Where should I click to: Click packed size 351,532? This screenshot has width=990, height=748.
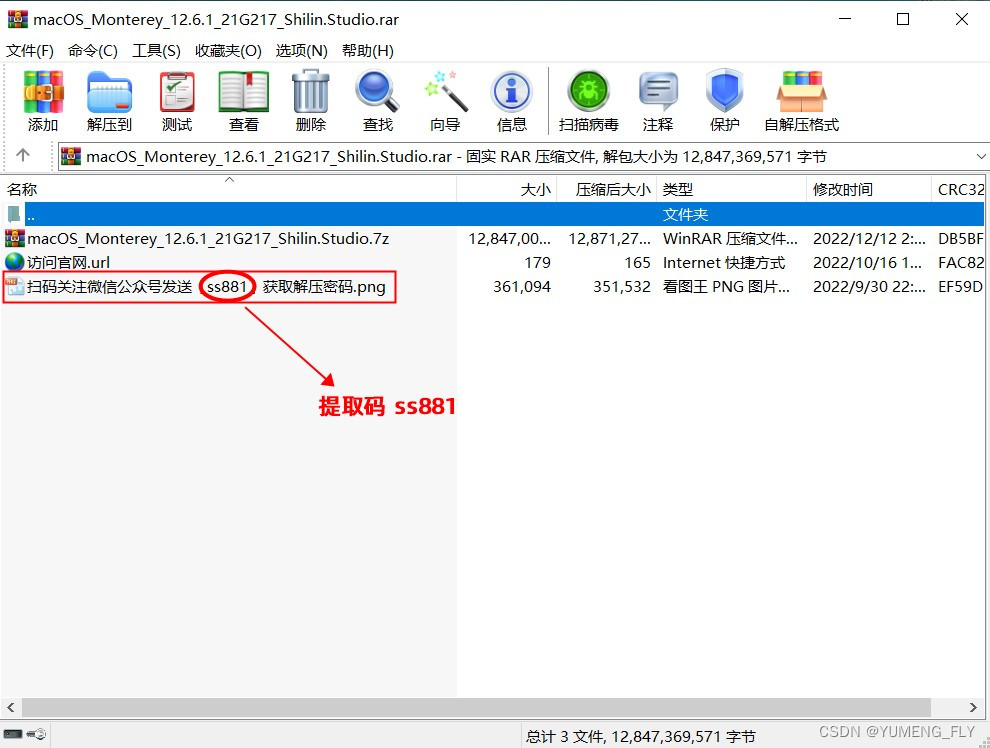coord(621,287)
